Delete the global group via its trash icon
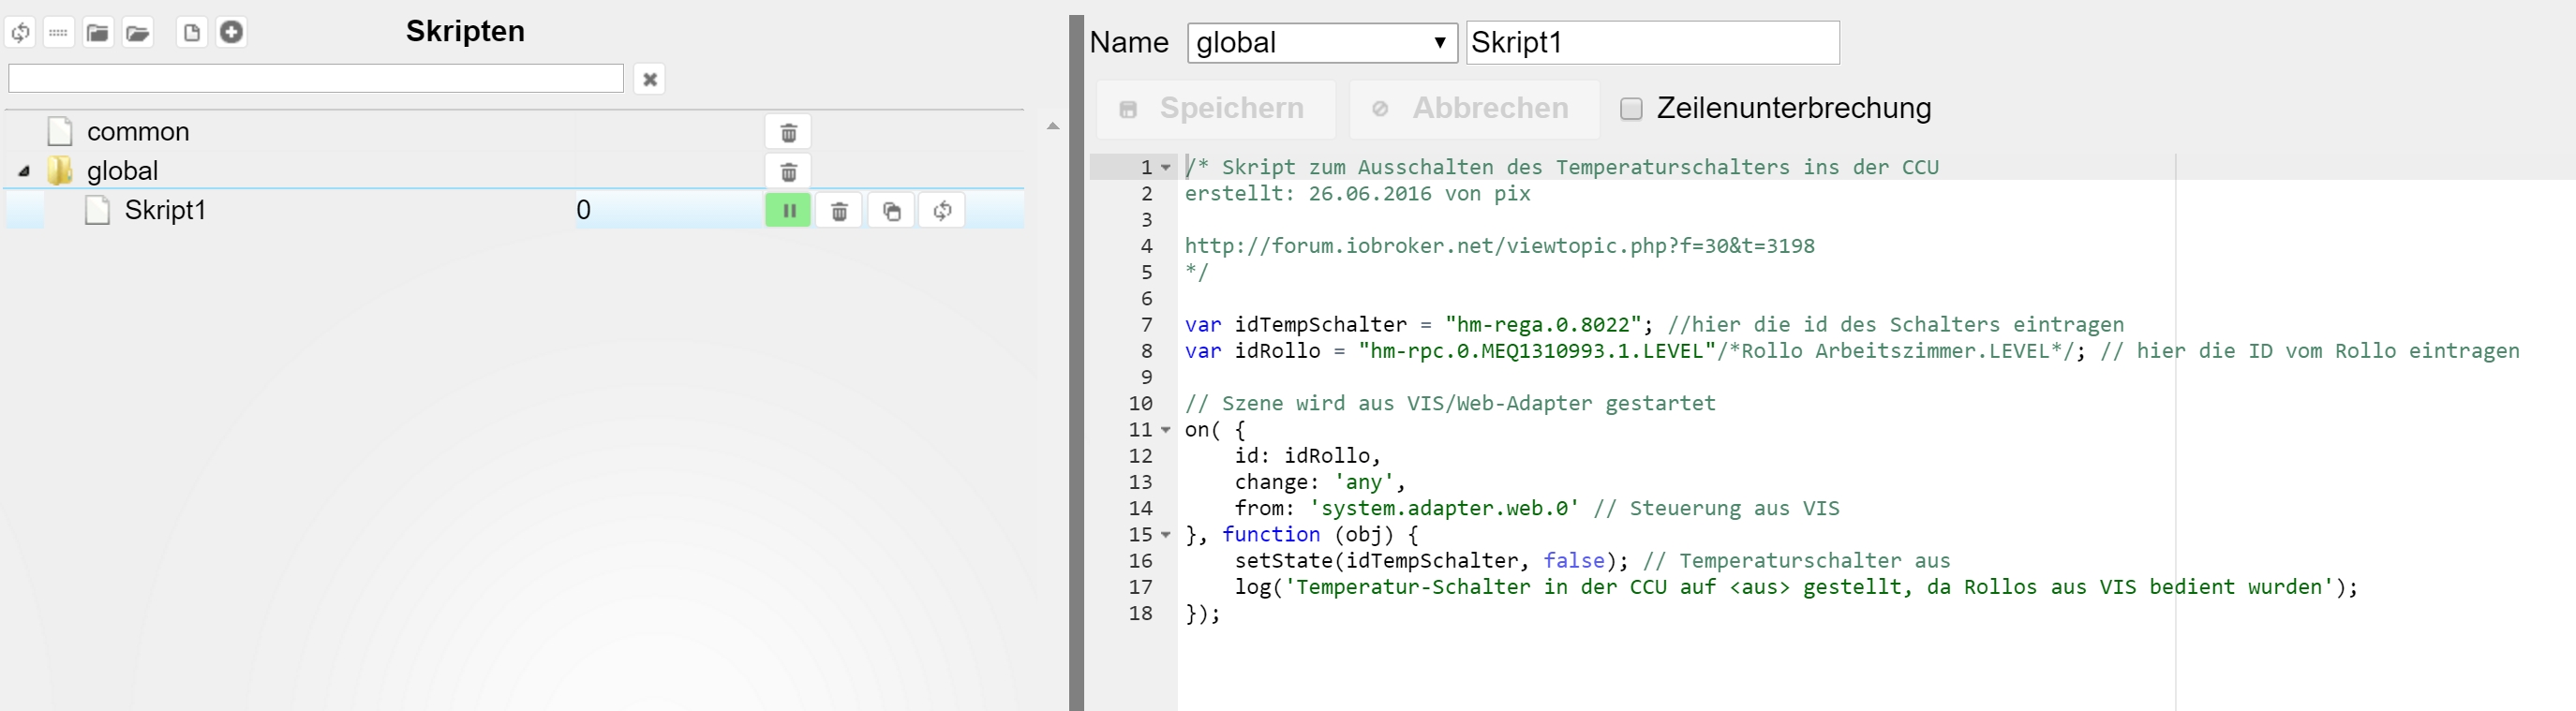 coord(788,172)
